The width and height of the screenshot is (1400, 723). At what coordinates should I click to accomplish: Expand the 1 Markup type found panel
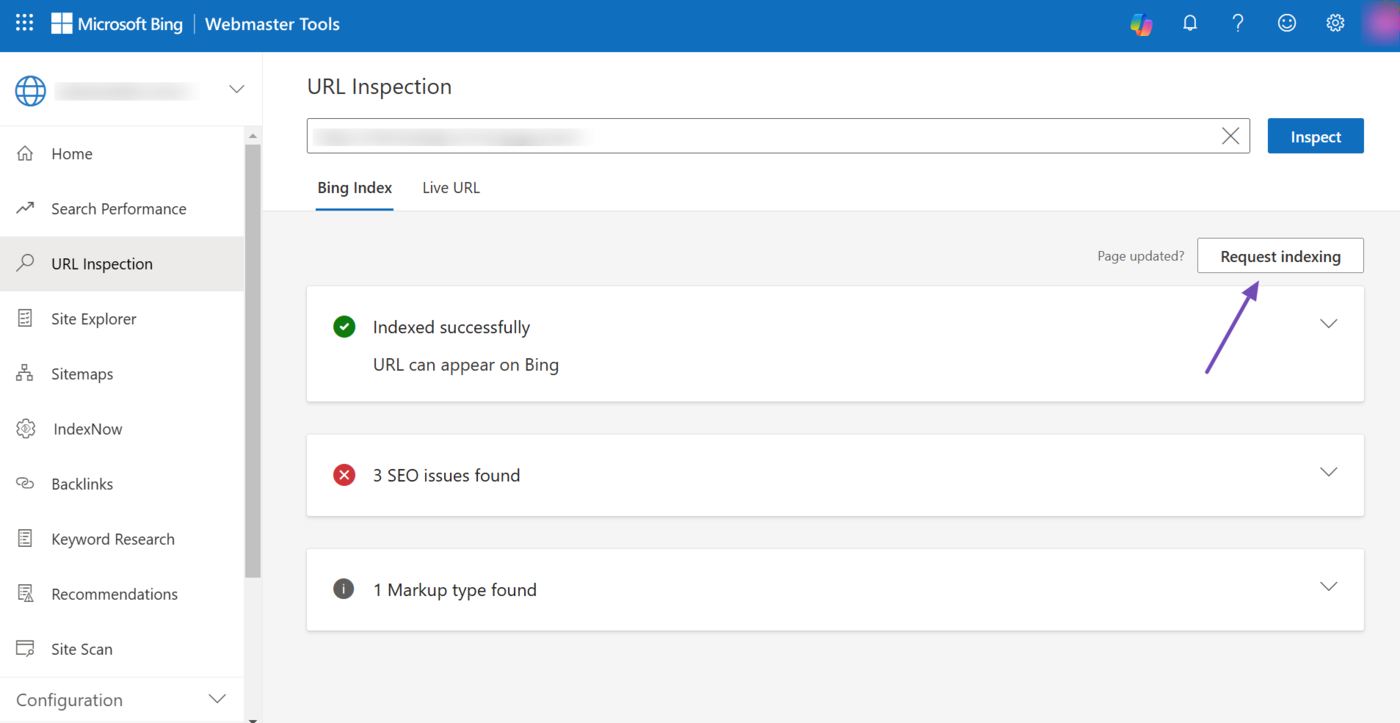pos(1328,587)
